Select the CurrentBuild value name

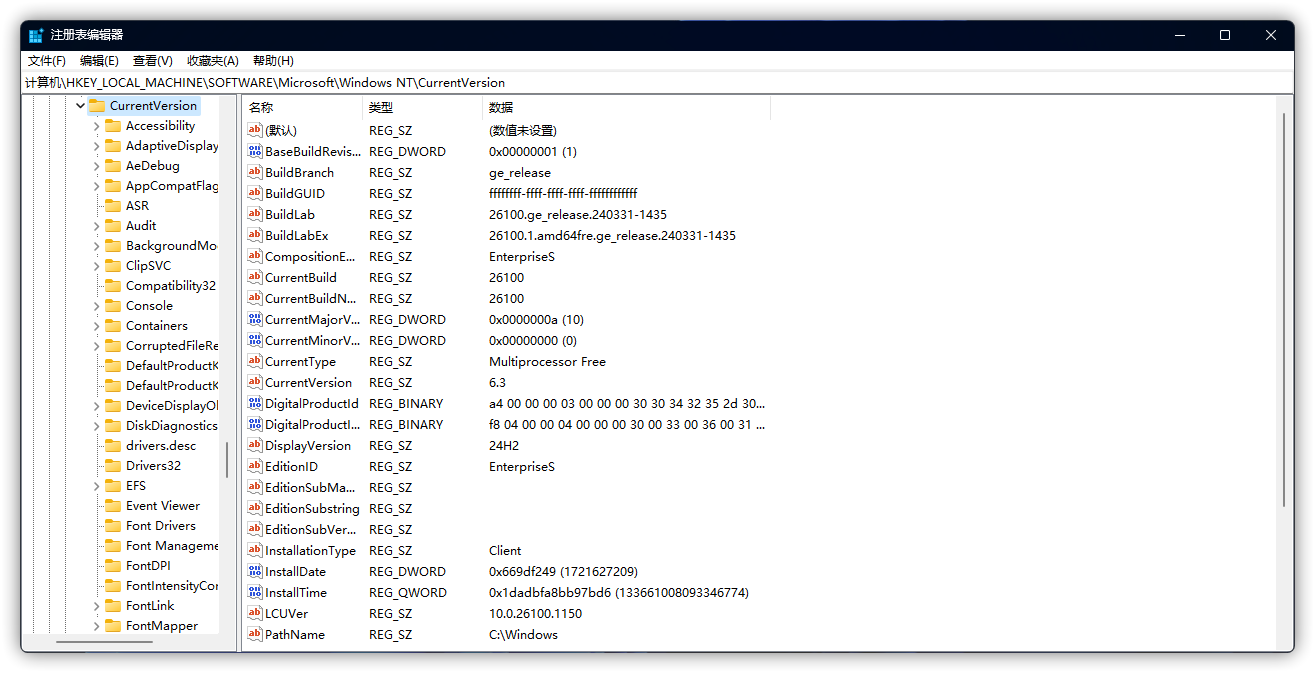(x=300, y=277)
